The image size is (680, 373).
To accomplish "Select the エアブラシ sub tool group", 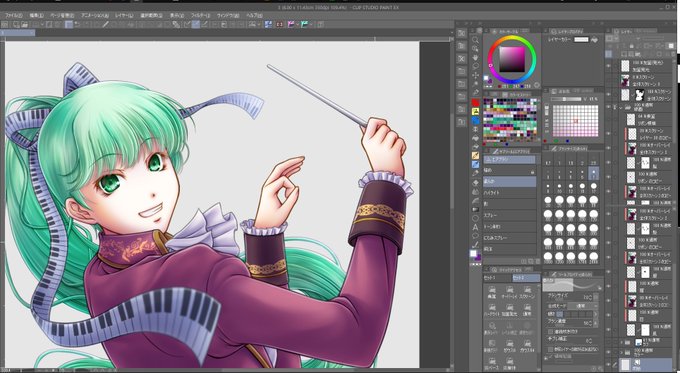I will [x=510, y=159].
